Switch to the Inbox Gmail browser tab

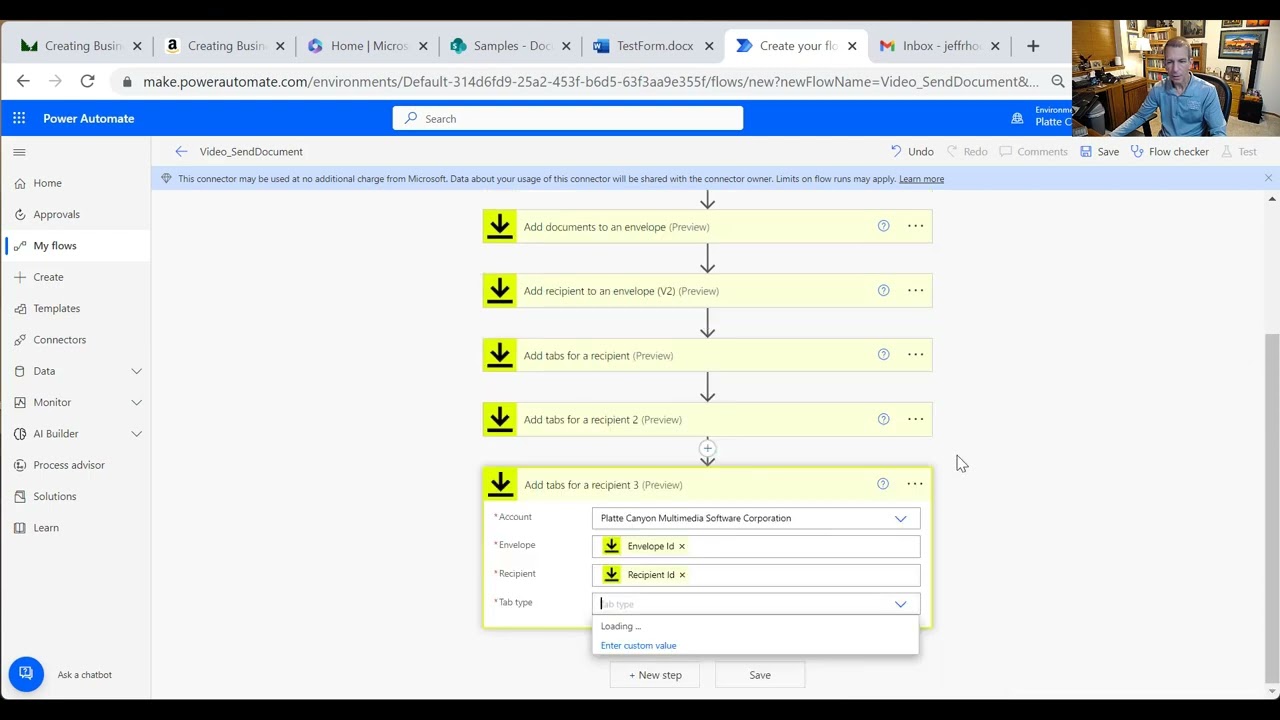coord(940,46)
